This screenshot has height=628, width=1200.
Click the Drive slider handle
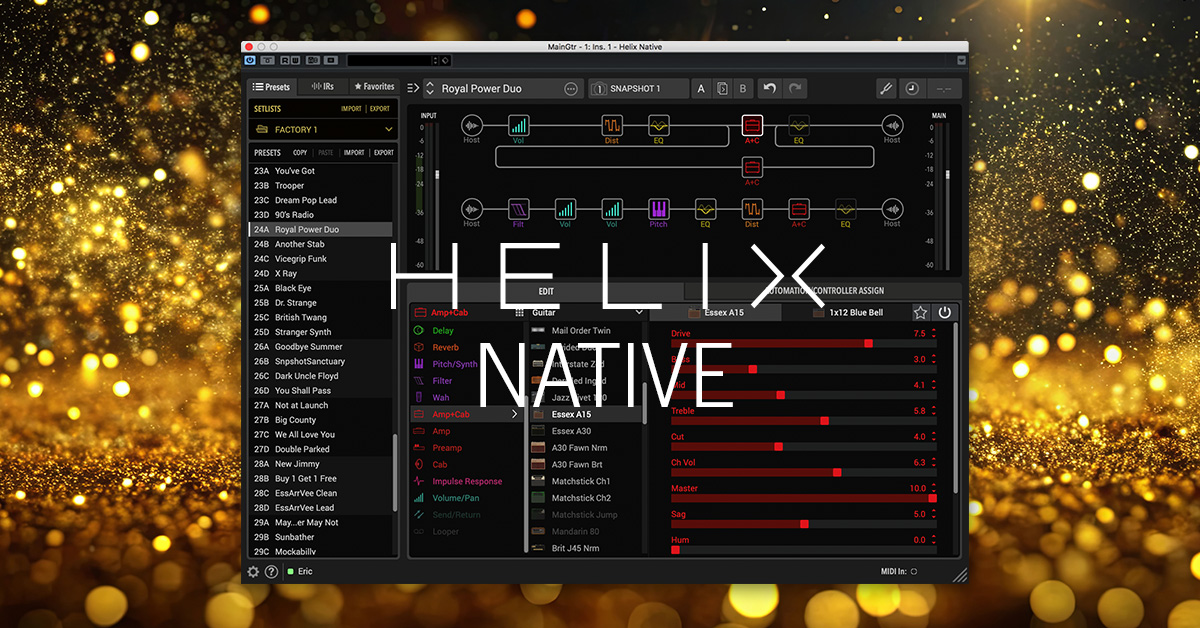coord(868,343)
